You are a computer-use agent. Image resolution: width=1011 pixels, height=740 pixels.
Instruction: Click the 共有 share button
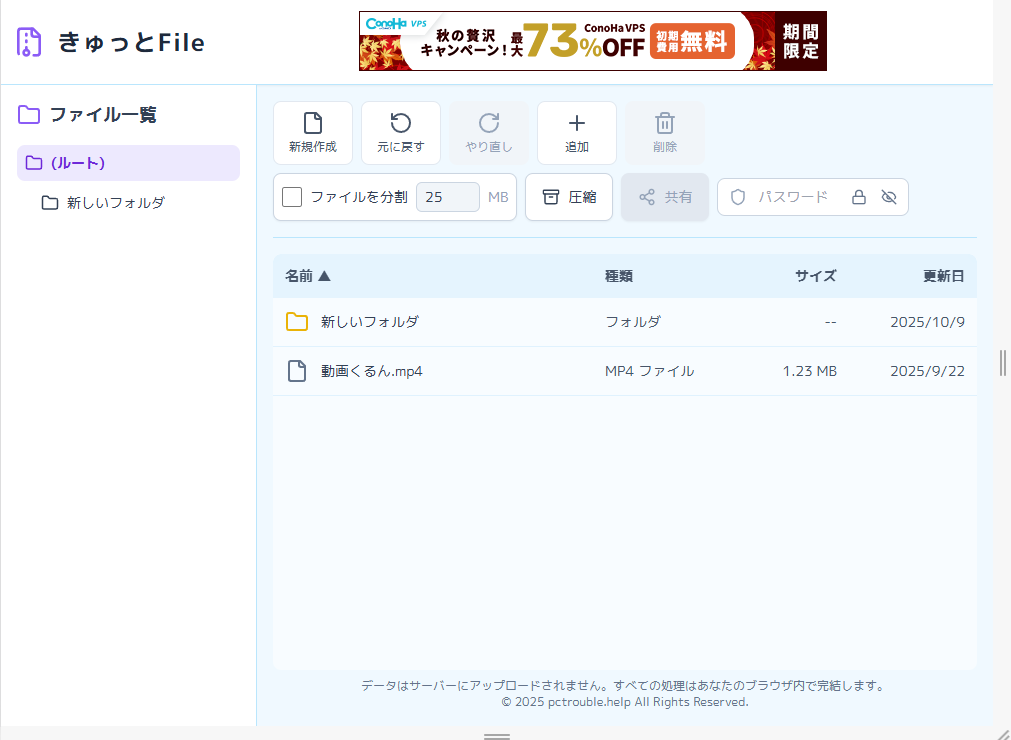665,197
